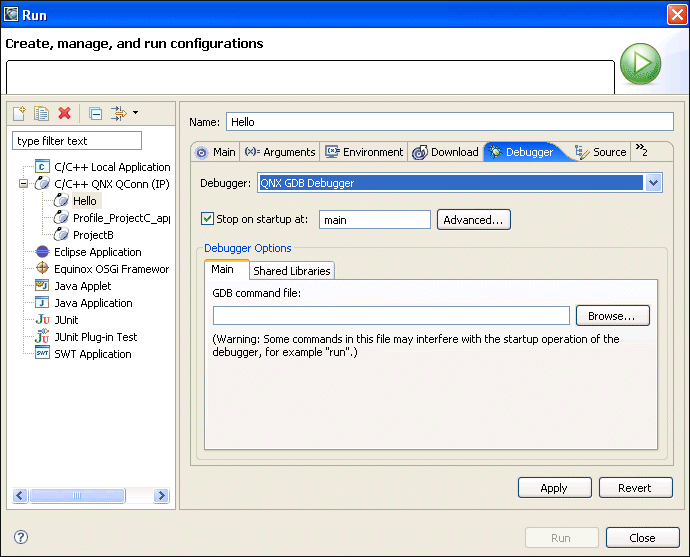Click the Advanced... button
Image resolution: width=690 pixels, height=557 pixels.
tap(474, 220)
